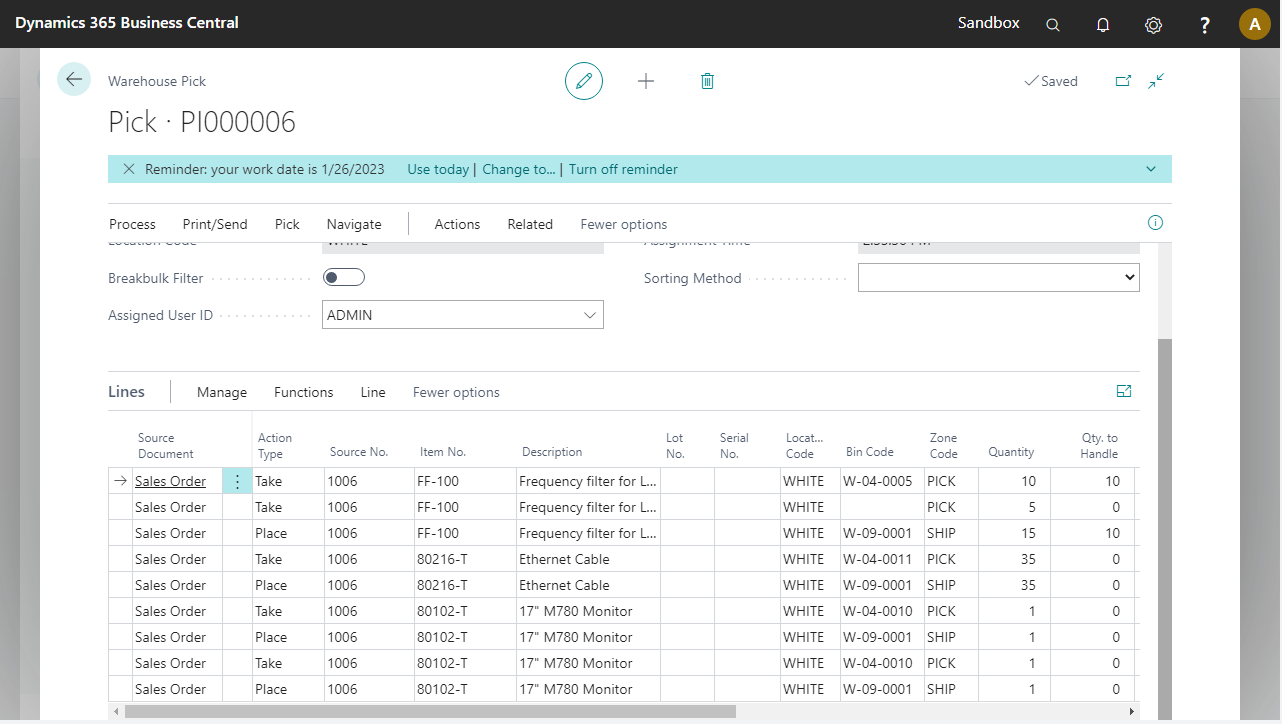Click the empty Bin Code cell of second row
1282x724 pixels.
click(882, 507)
